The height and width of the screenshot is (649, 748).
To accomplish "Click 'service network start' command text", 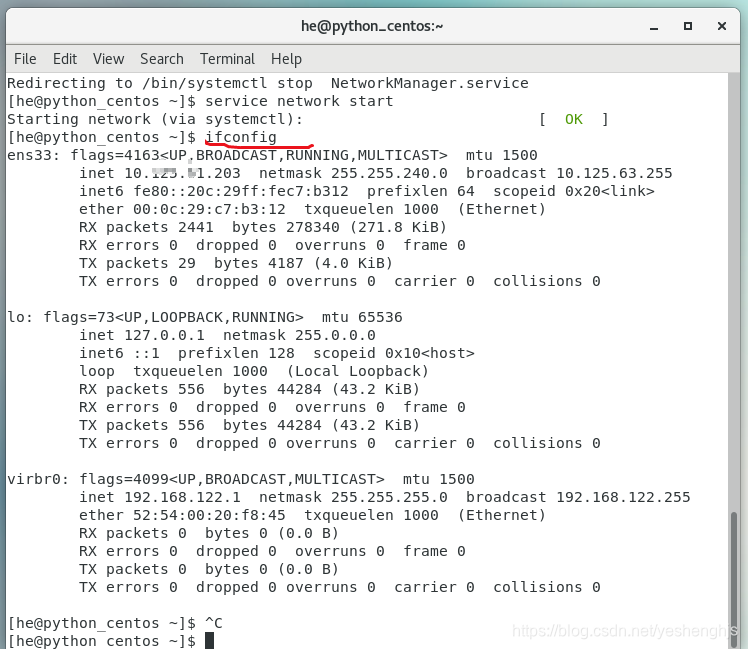I will [299, 101].
